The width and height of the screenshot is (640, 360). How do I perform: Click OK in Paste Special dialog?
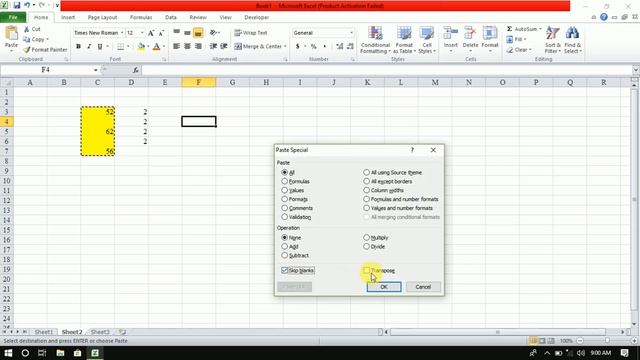(x=384, y=287)
